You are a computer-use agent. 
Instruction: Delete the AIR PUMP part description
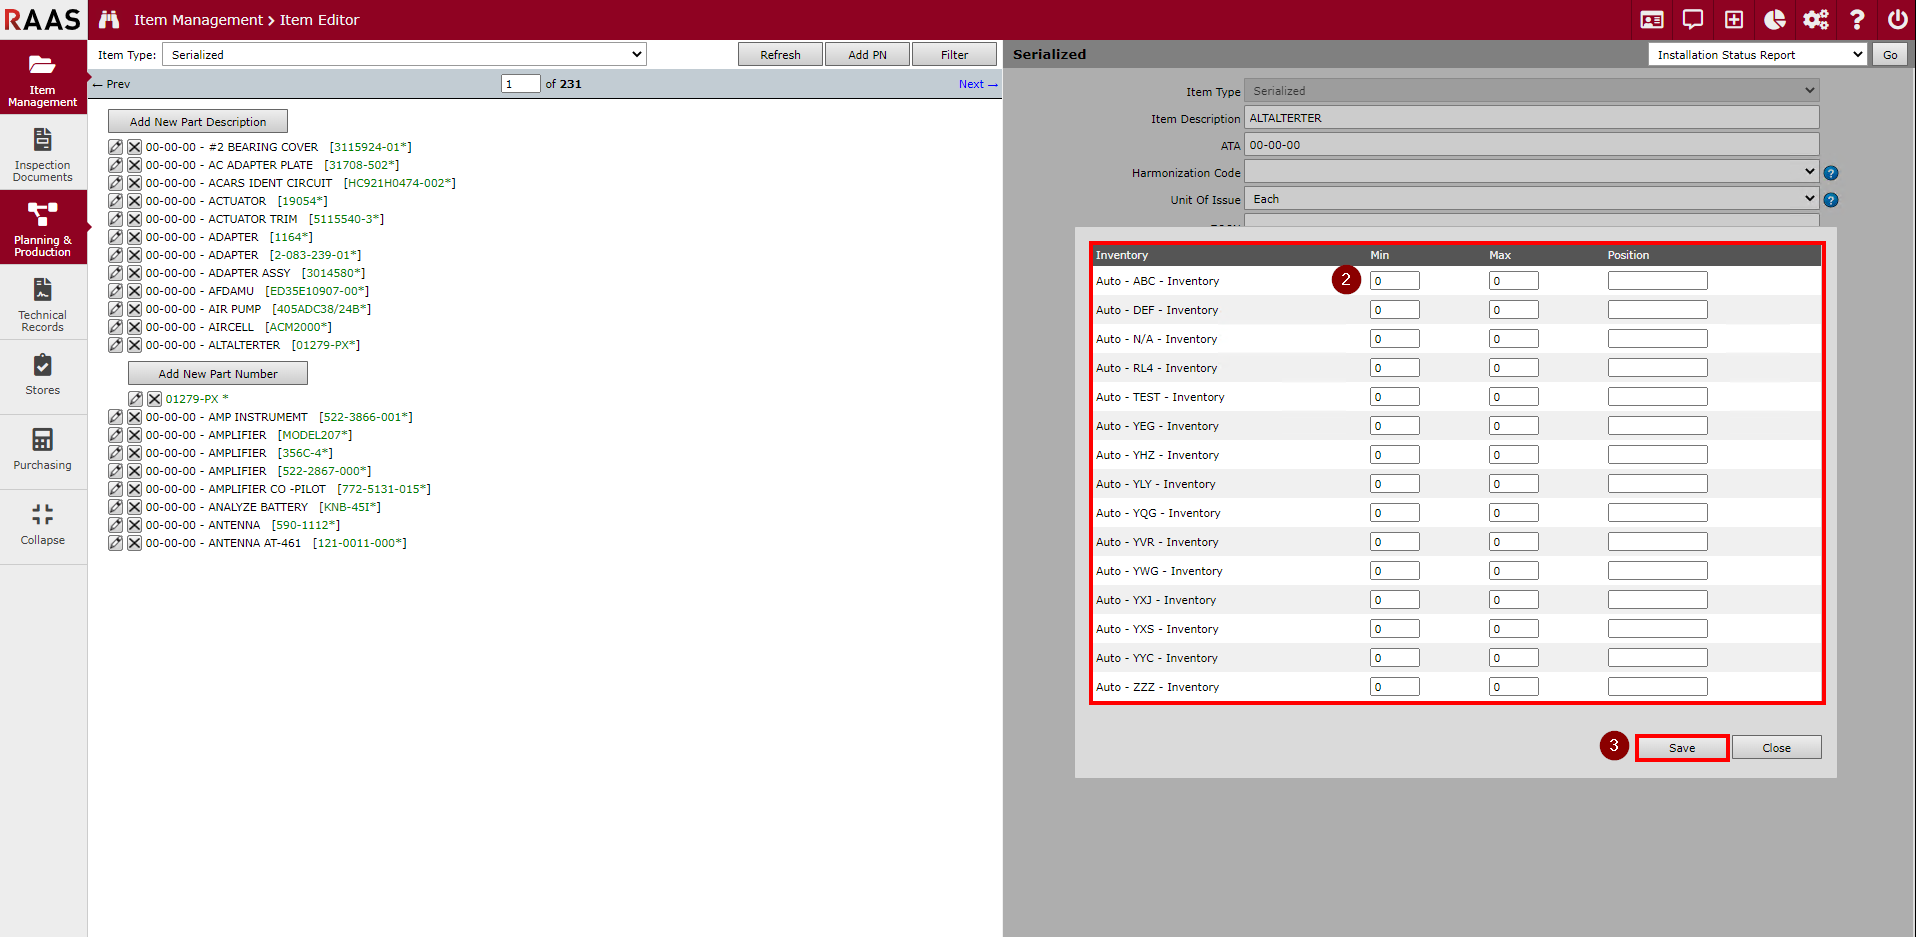coord(134,309)
